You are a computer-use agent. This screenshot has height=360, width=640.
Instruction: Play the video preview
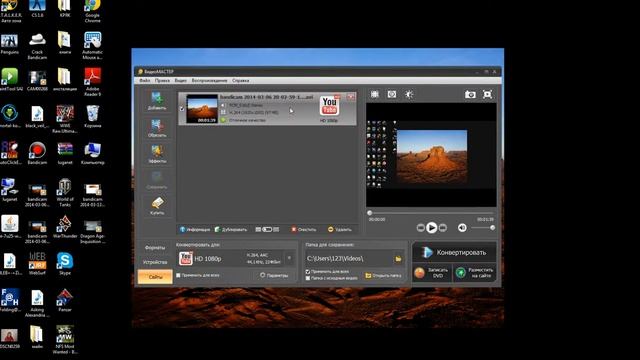coord(431,228)
